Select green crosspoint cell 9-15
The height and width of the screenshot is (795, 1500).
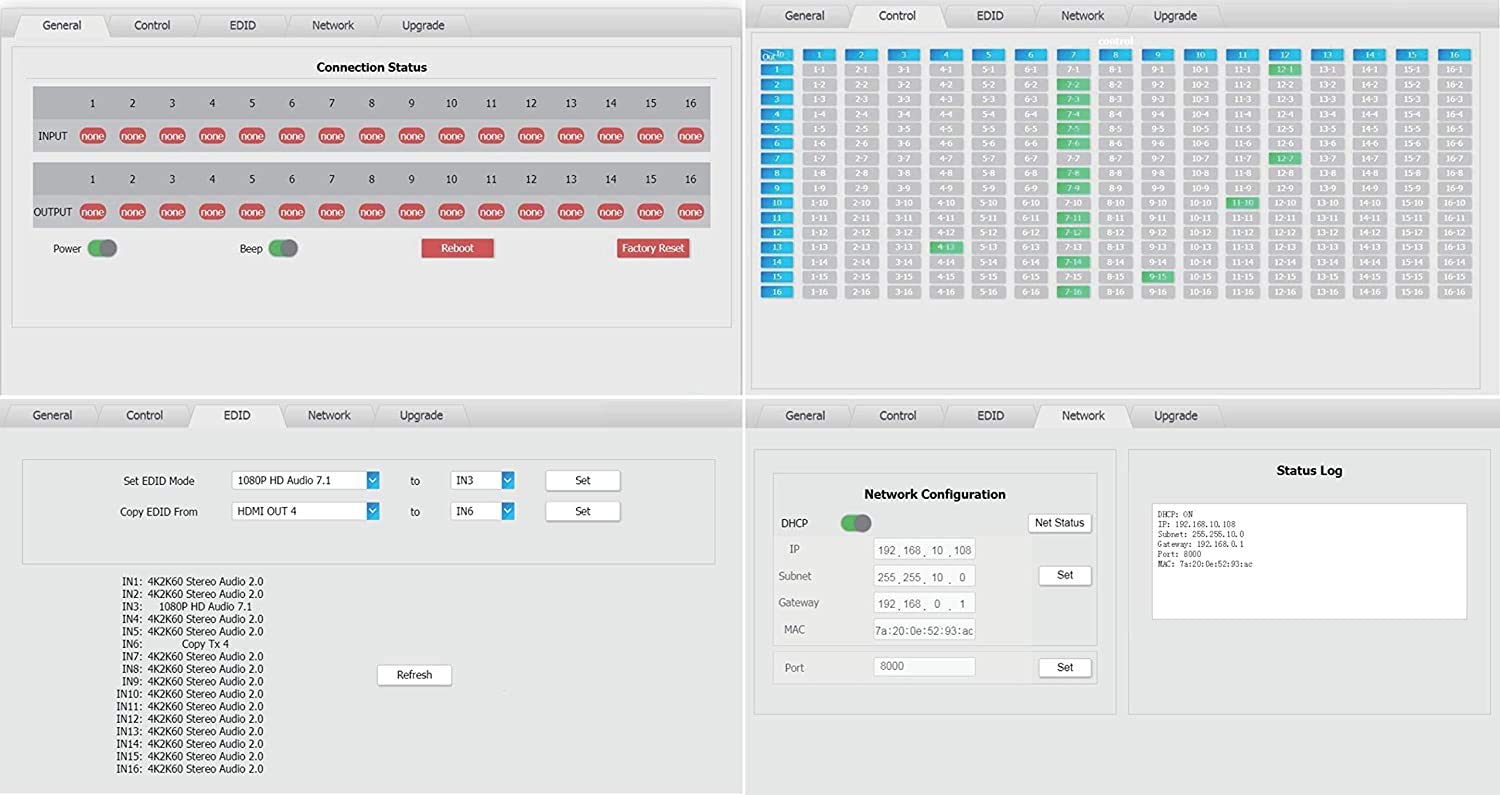click(1158, 277)
